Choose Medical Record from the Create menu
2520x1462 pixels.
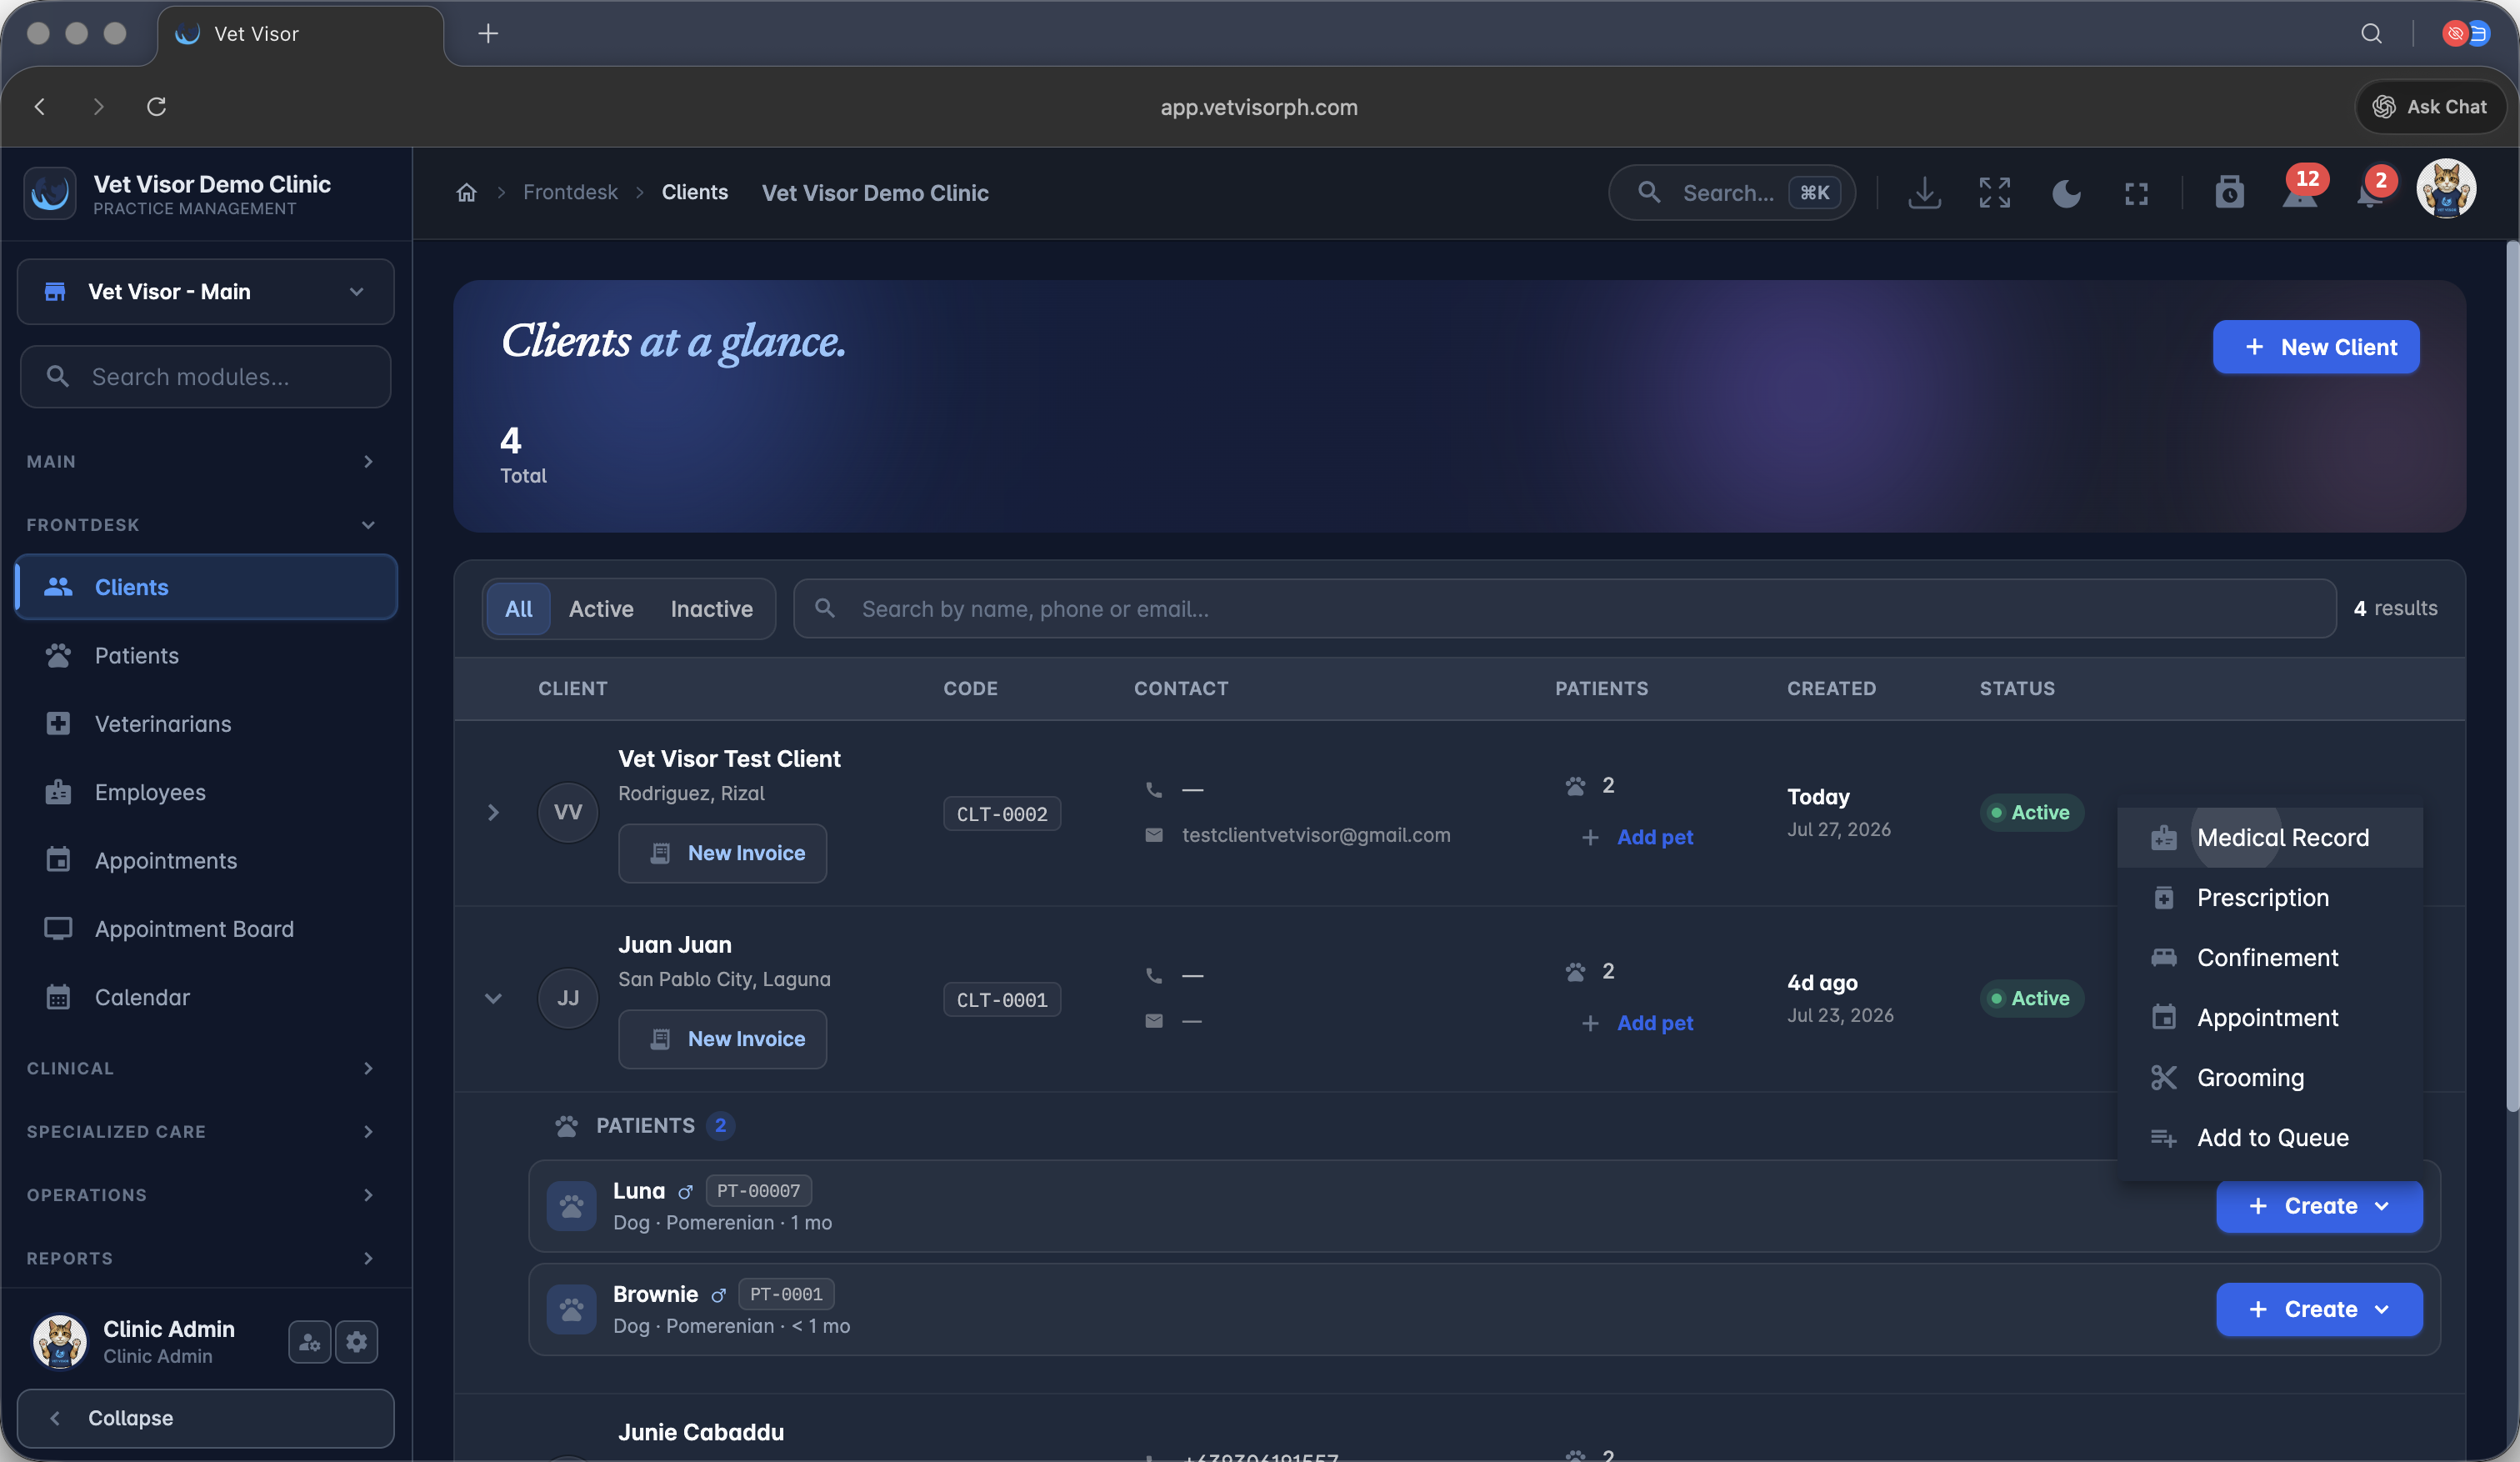[x=2270, y=837]
